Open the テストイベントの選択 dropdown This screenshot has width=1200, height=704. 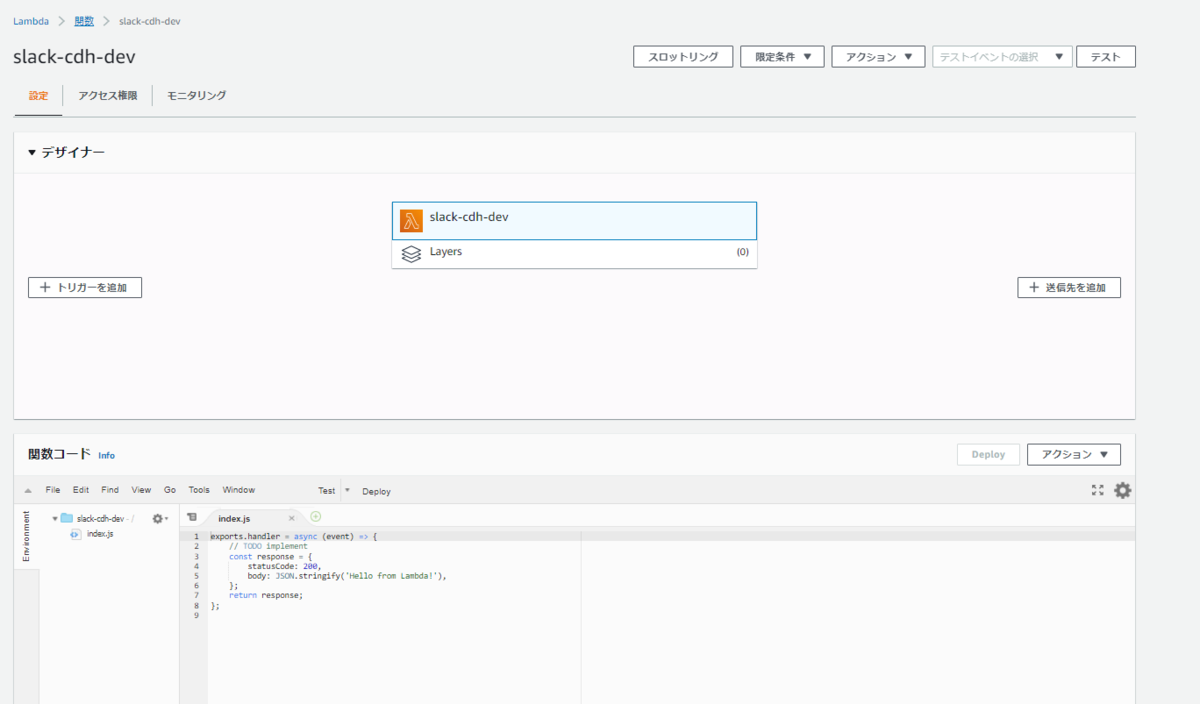[x=1002, y=57]
